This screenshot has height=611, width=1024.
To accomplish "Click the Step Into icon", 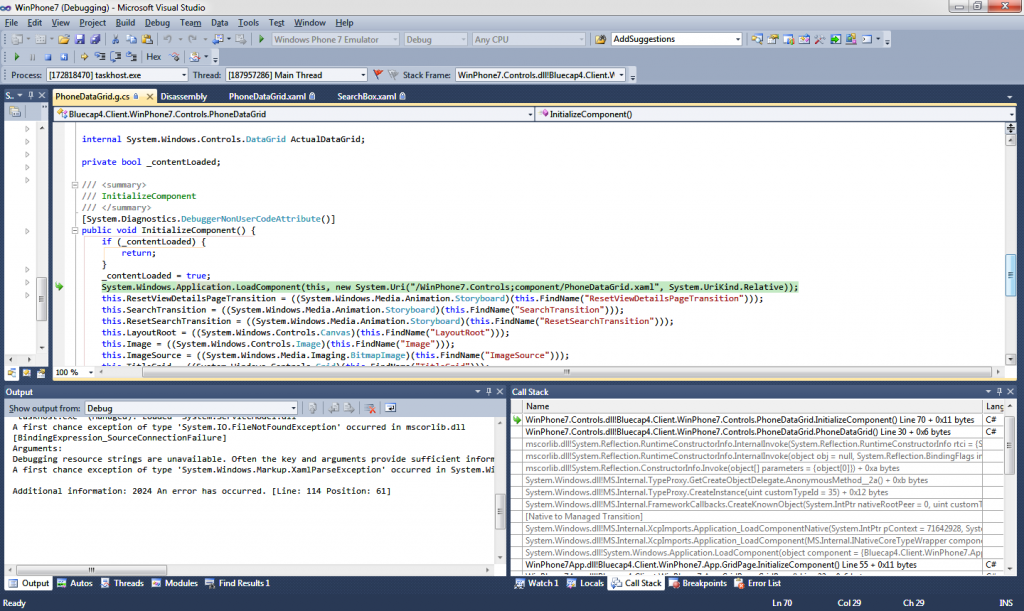I will tap(100, 57).
